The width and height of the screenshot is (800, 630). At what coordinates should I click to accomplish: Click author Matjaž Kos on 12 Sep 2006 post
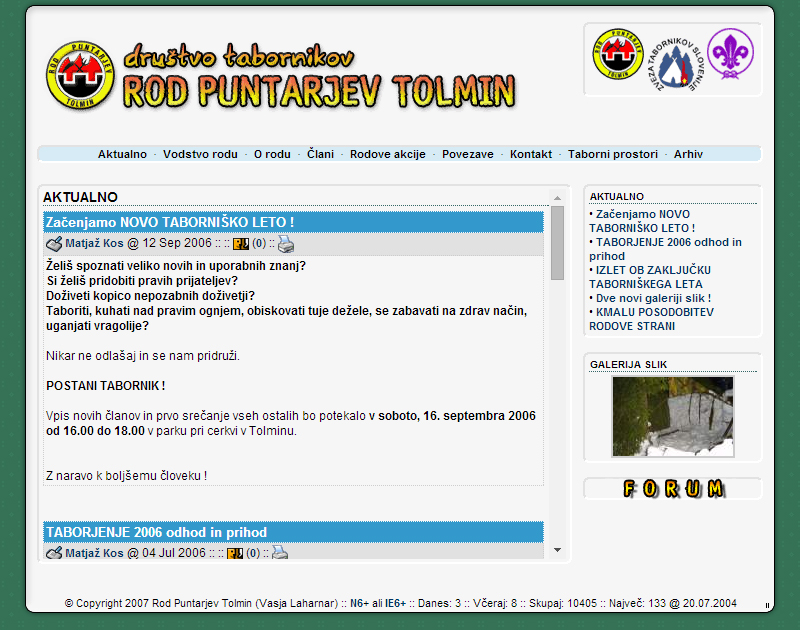[x=94, y=243]
